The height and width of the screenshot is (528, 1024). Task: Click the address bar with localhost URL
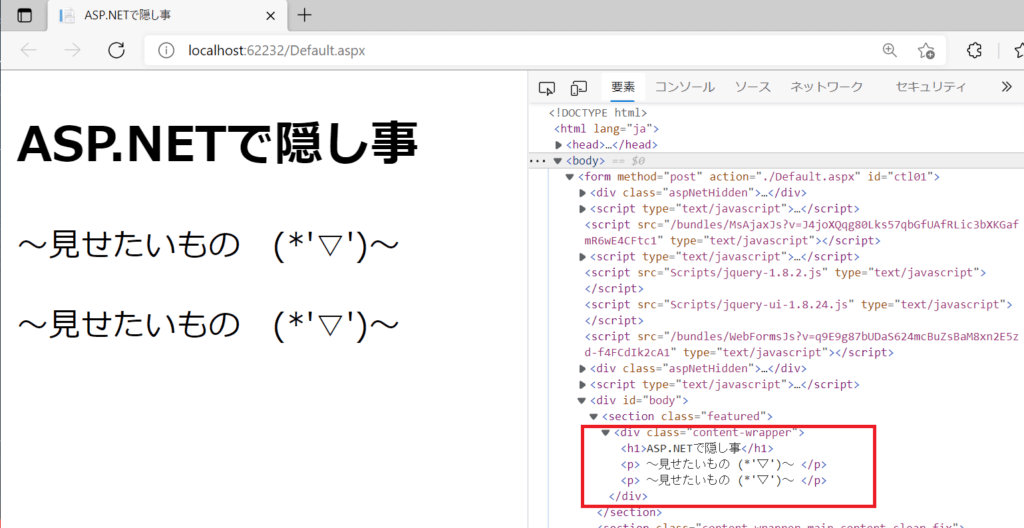coord(500,51)
